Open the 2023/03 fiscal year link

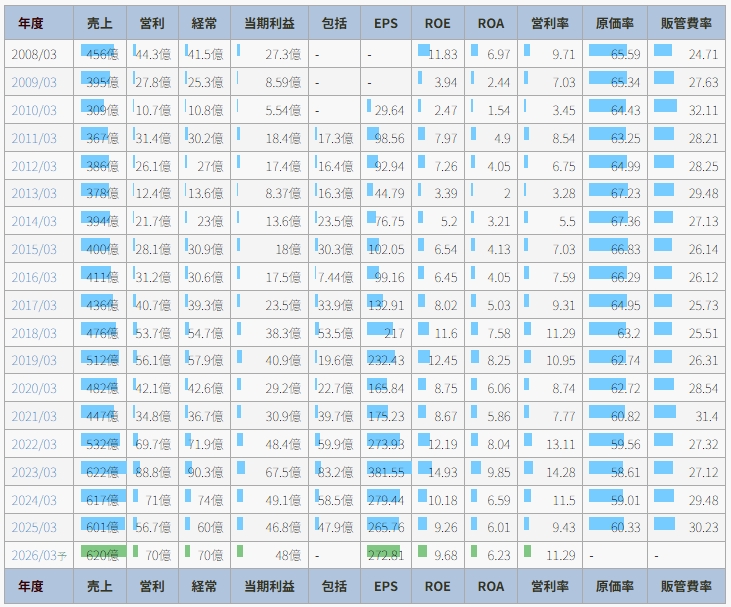click(34, 471)
